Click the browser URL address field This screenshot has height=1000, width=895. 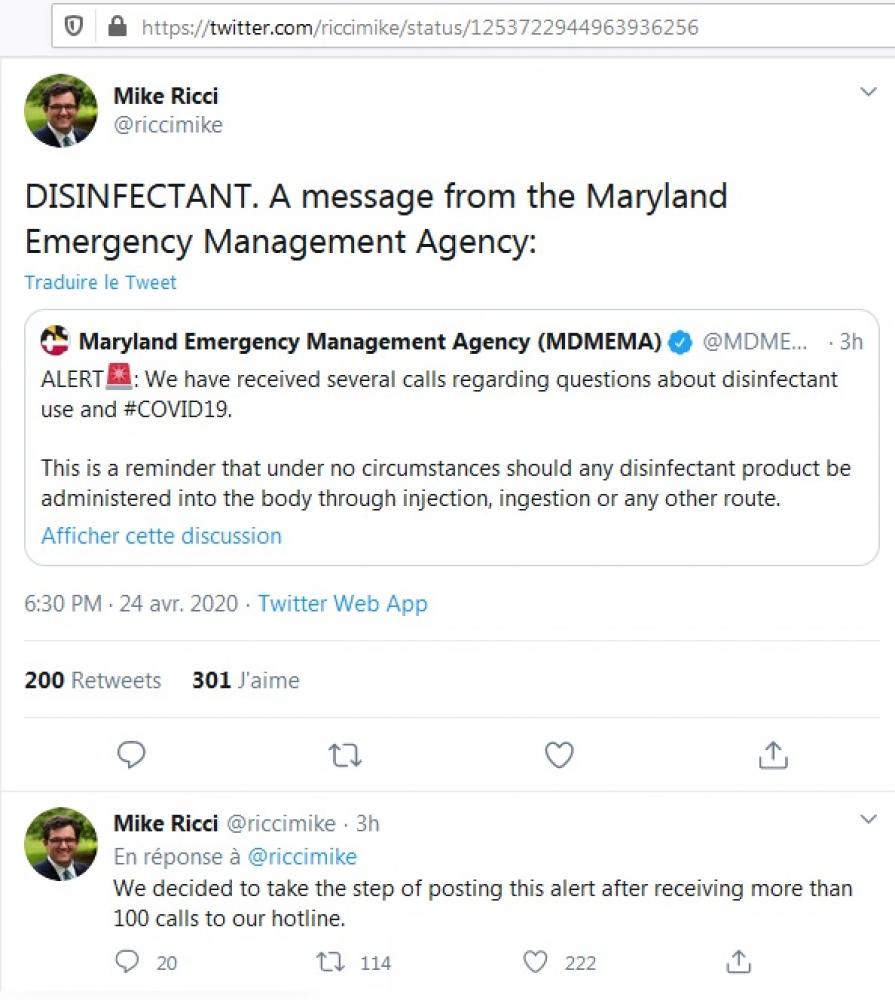473,27
